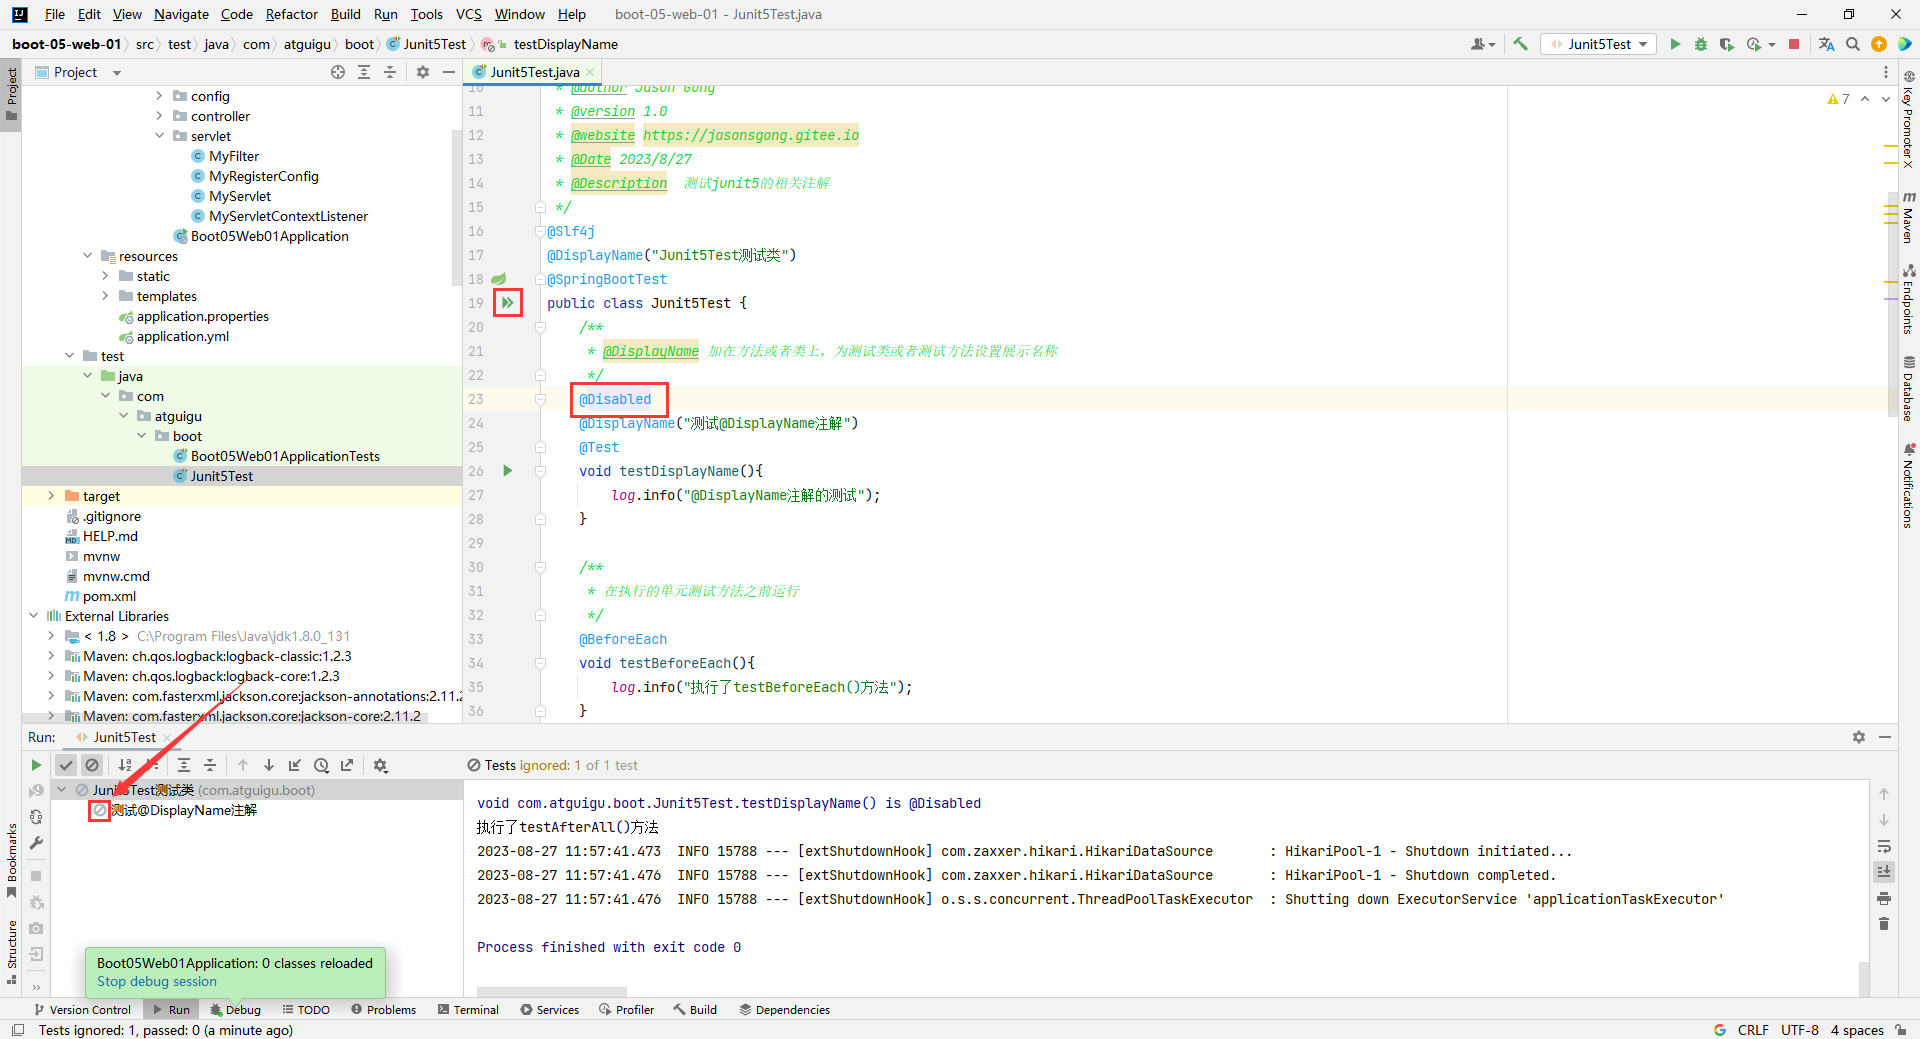The image size is (1920, 1039).
Task: Click the run gutter icon beside class Junit5Test
Action: 508,302
